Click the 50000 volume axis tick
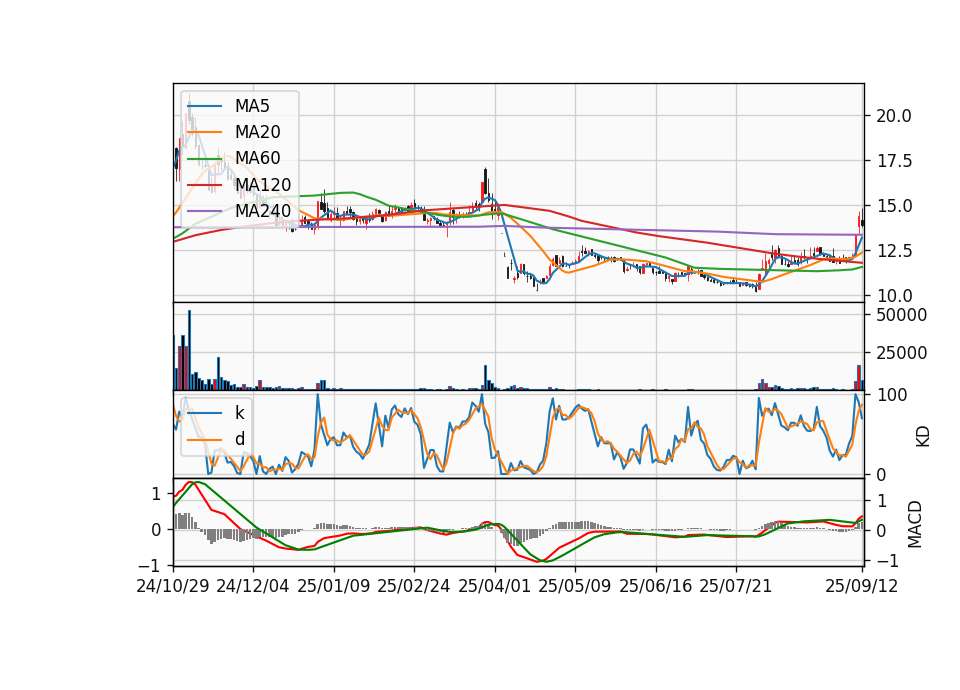 (x=902, y=315)
